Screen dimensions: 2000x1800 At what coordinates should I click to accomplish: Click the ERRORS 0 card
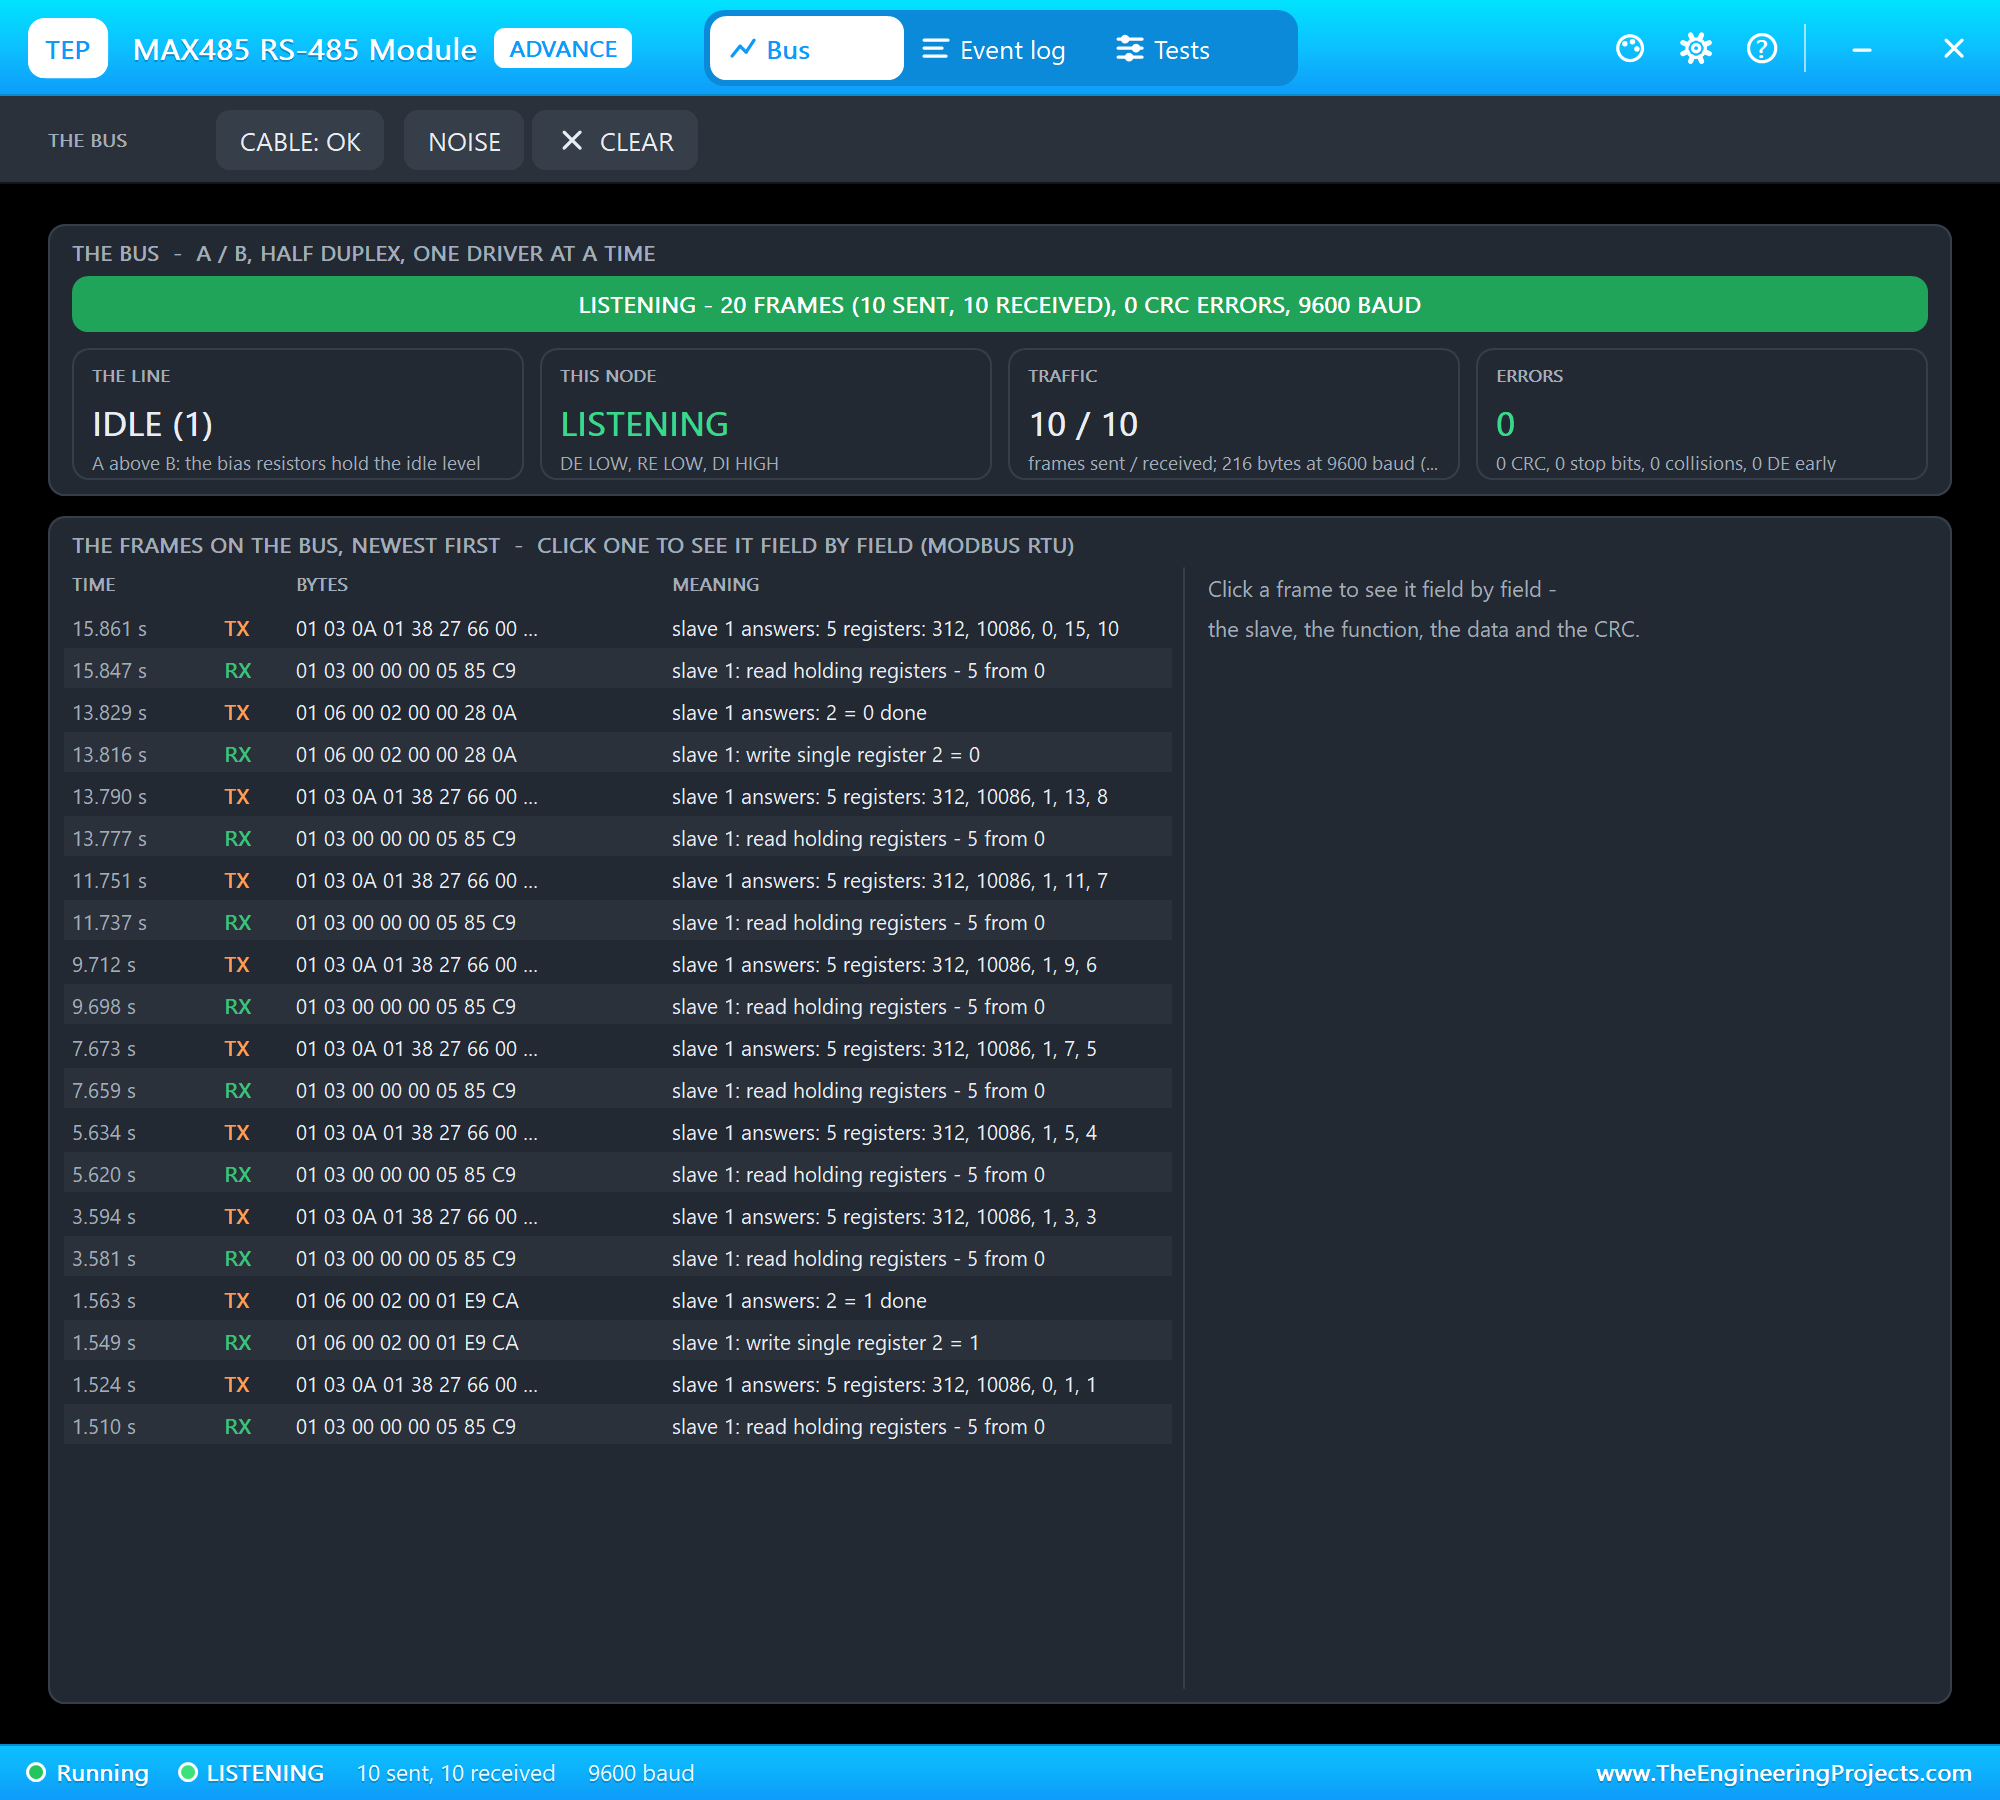point(1702,414)
